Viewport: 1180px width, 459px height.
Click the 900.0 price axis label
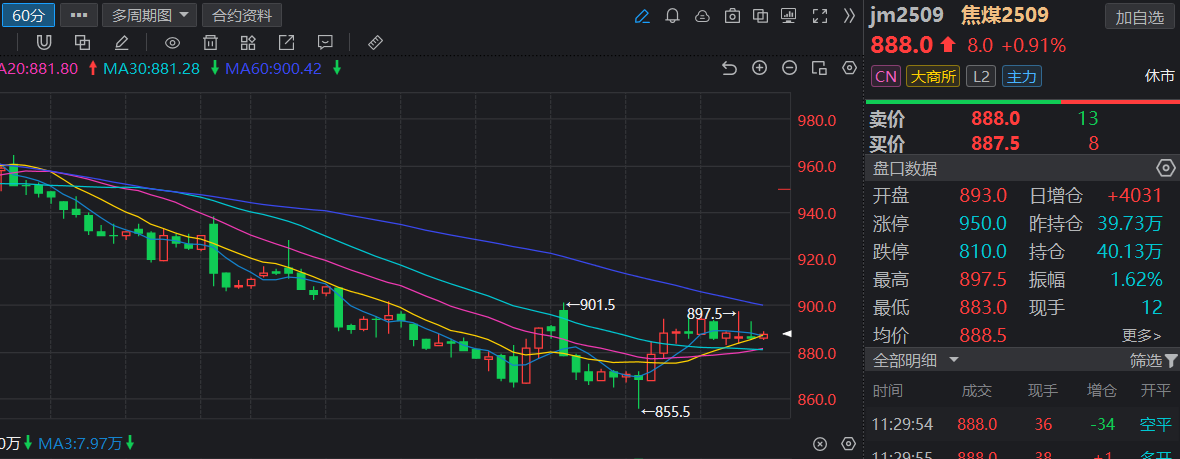(x=817, y=306)
